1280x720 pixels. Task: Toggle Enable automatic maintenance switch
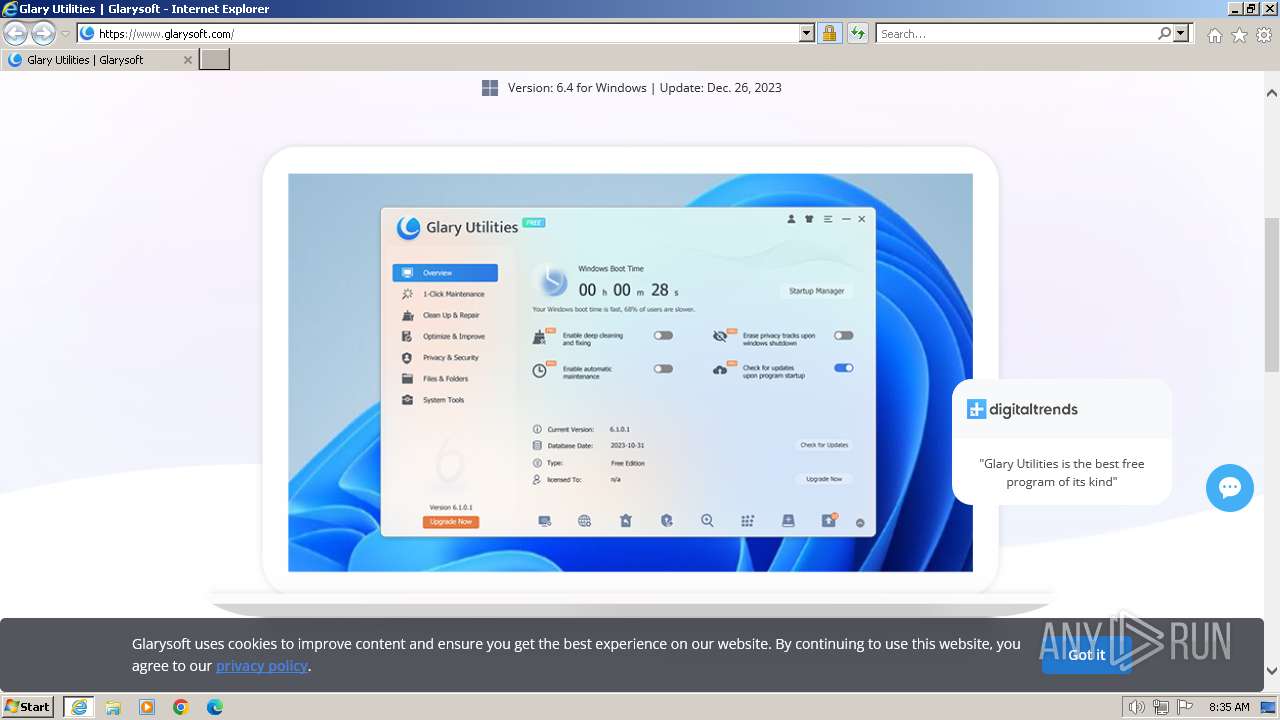tap(663, 369)
